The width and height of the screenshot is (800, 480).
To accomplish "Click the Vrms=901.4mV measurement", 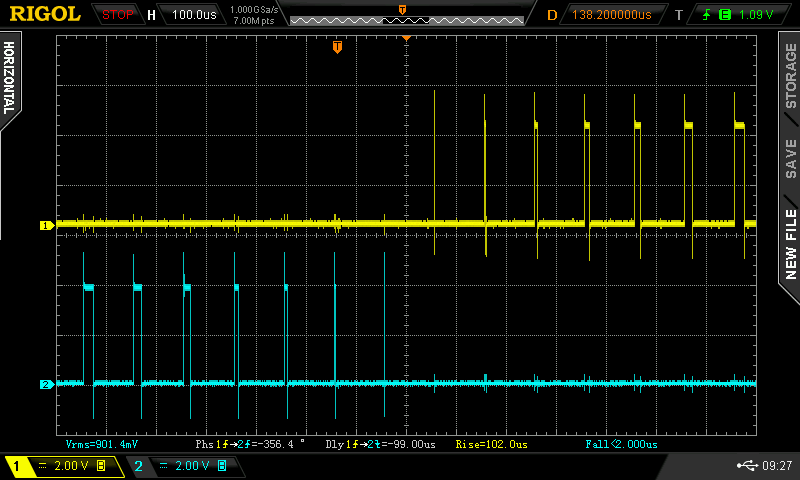I will coord(101,443).
